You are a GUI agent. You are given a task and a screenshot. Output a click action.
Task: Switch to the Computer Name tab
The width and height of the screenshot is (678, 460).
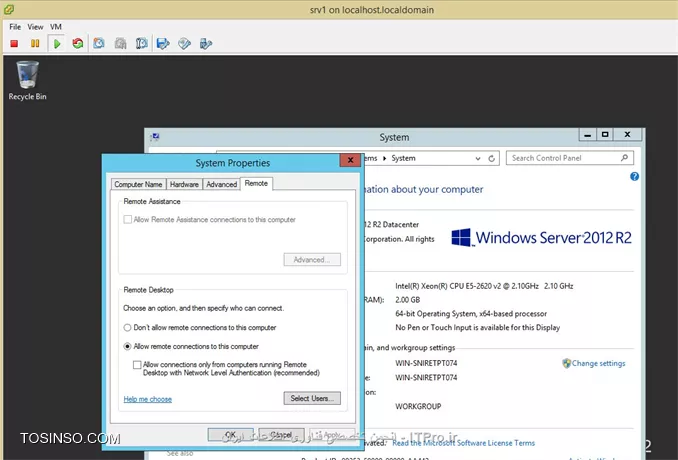pyautogui.click(x=138, y=184)
